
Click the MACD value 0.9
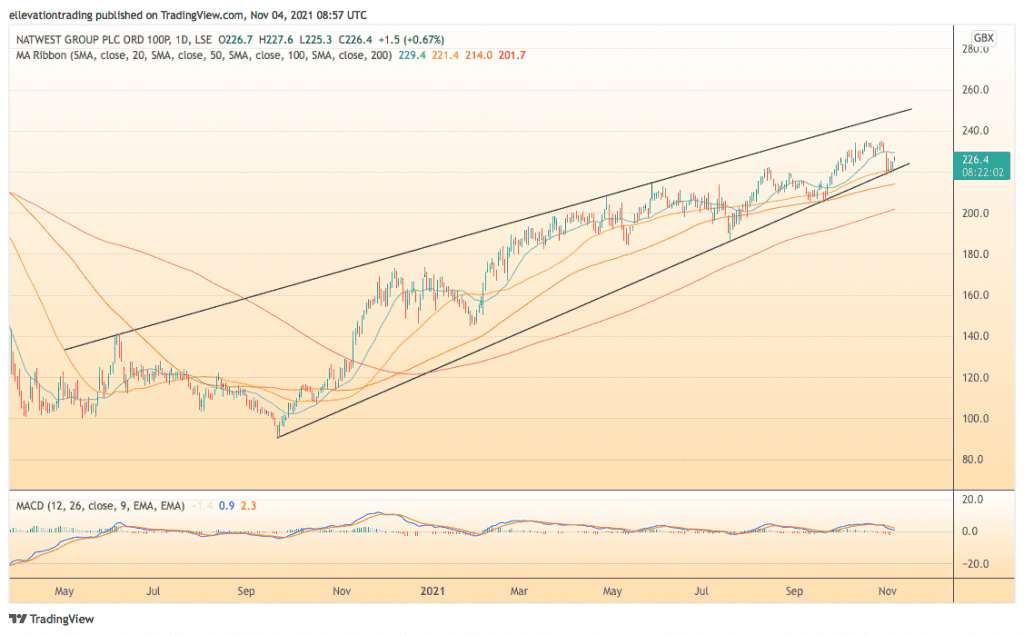(227, 506)
